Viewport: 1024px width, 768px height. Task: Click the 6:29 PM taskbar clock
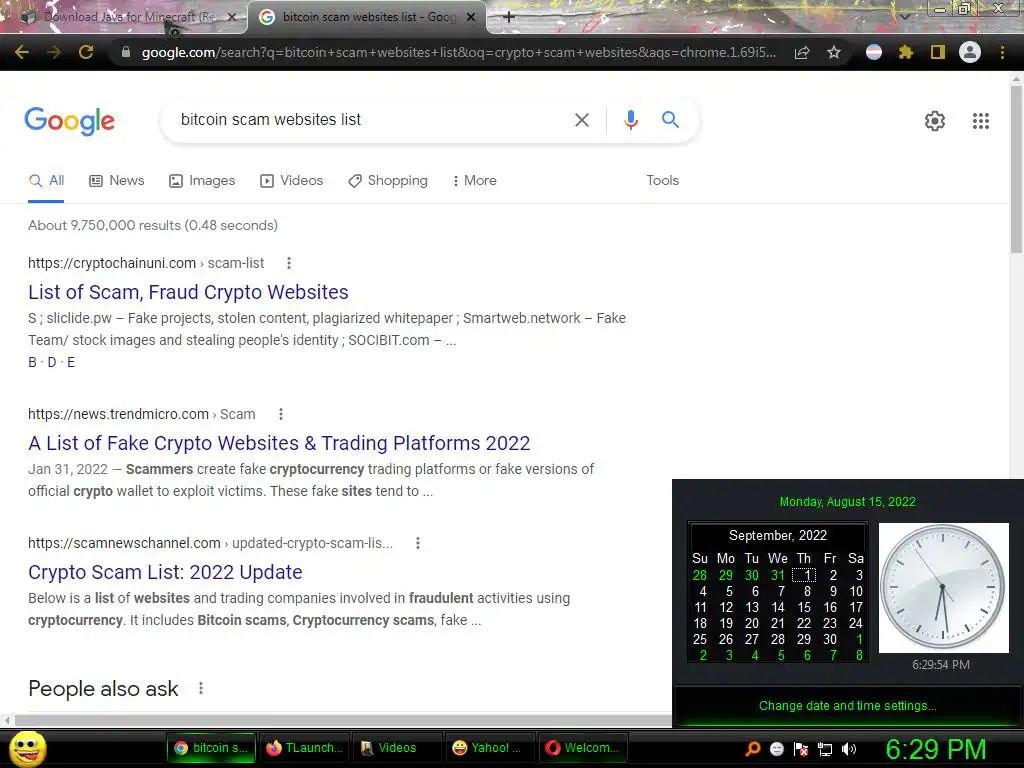[x=936, y=749]
